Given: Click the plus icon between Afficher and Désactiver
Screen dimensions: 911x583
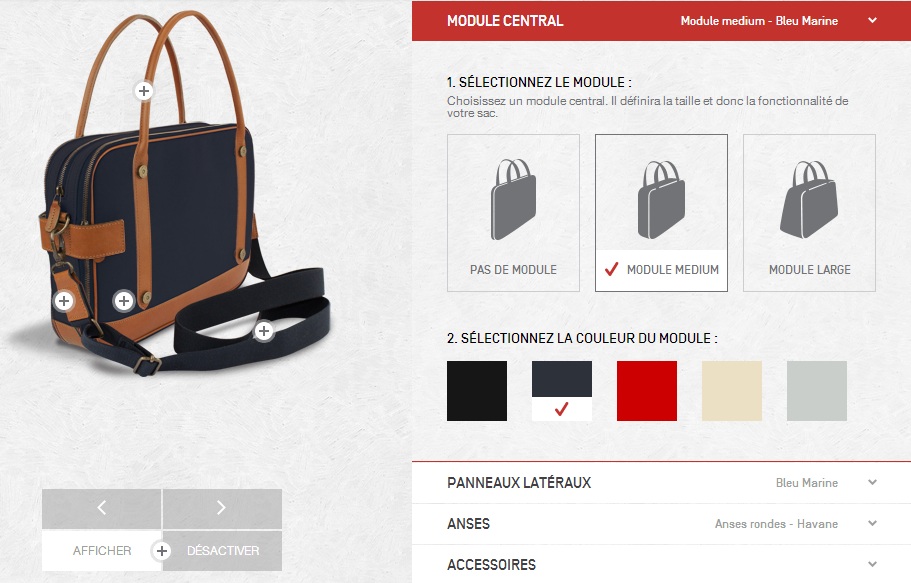Looking at the screenshot, I should [162, 550].
